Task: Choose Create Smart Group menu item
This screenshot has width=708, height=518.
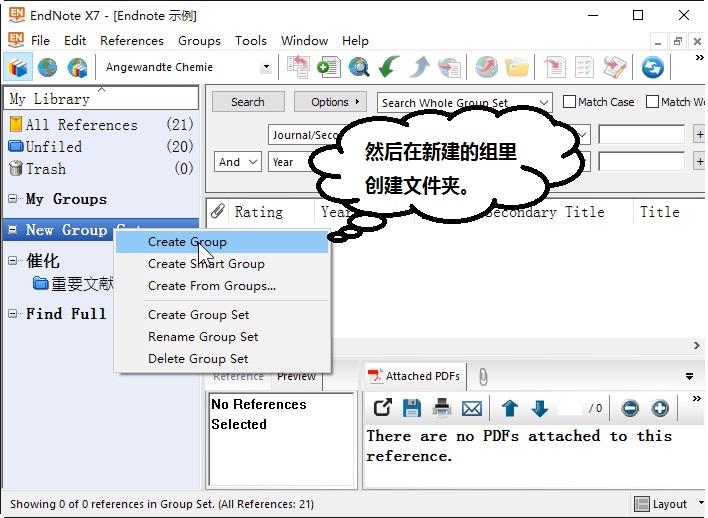Action: pyautogui.click(x=222, y=264)
